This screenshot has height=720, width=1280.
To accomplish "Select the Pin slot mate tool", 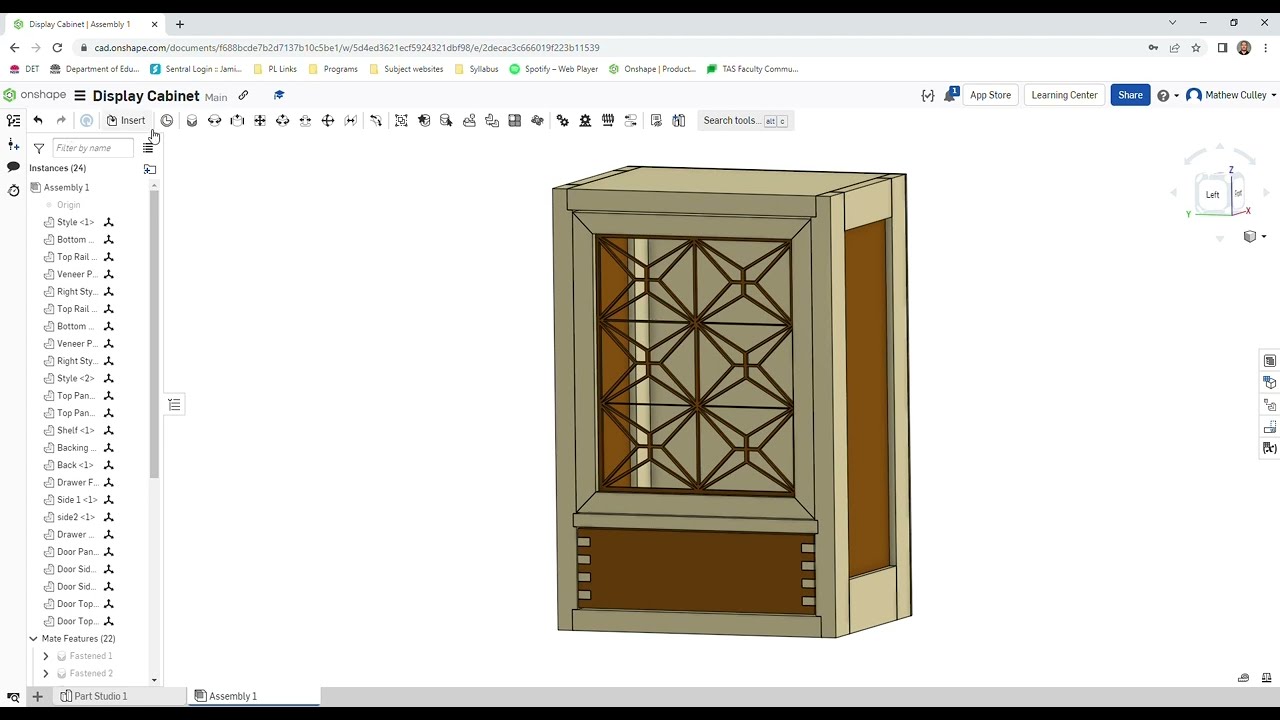I will [x=305, y=121].
